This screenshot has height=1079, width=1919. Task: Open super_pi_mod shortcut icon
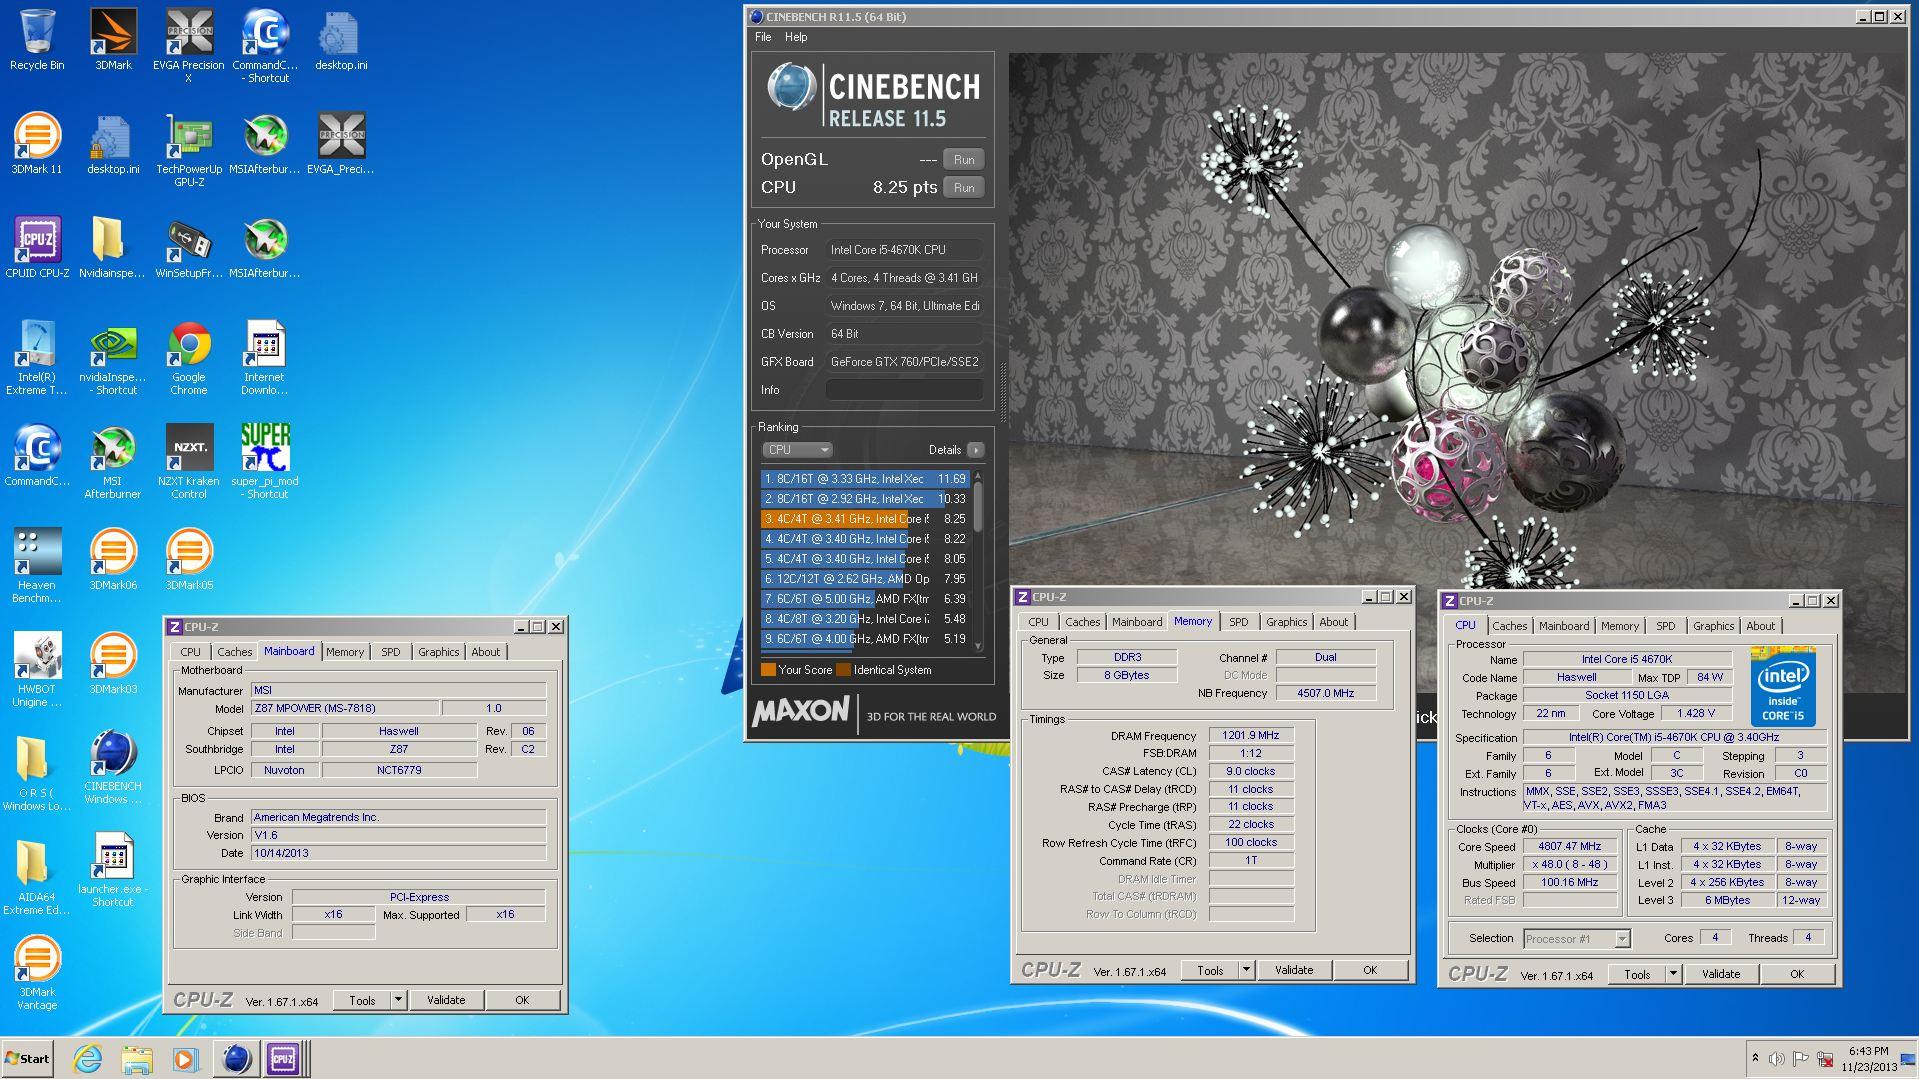point(265,462)
